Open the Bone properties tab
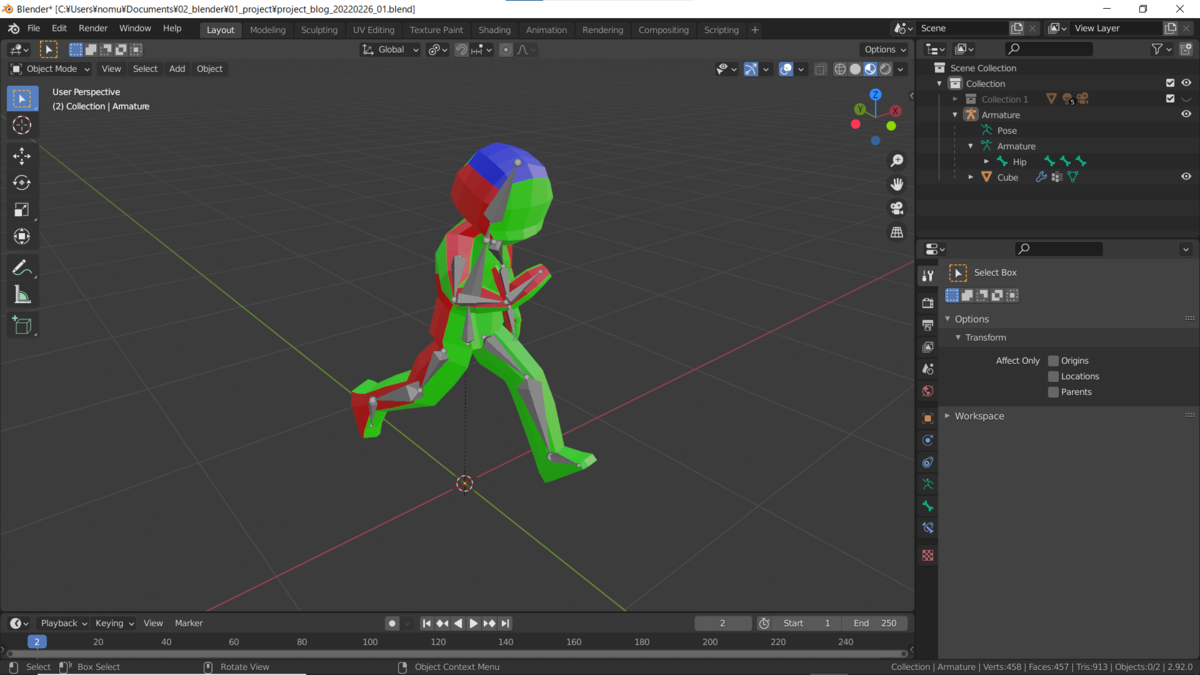Screen dimensions: 1200x675 (928, 506)
